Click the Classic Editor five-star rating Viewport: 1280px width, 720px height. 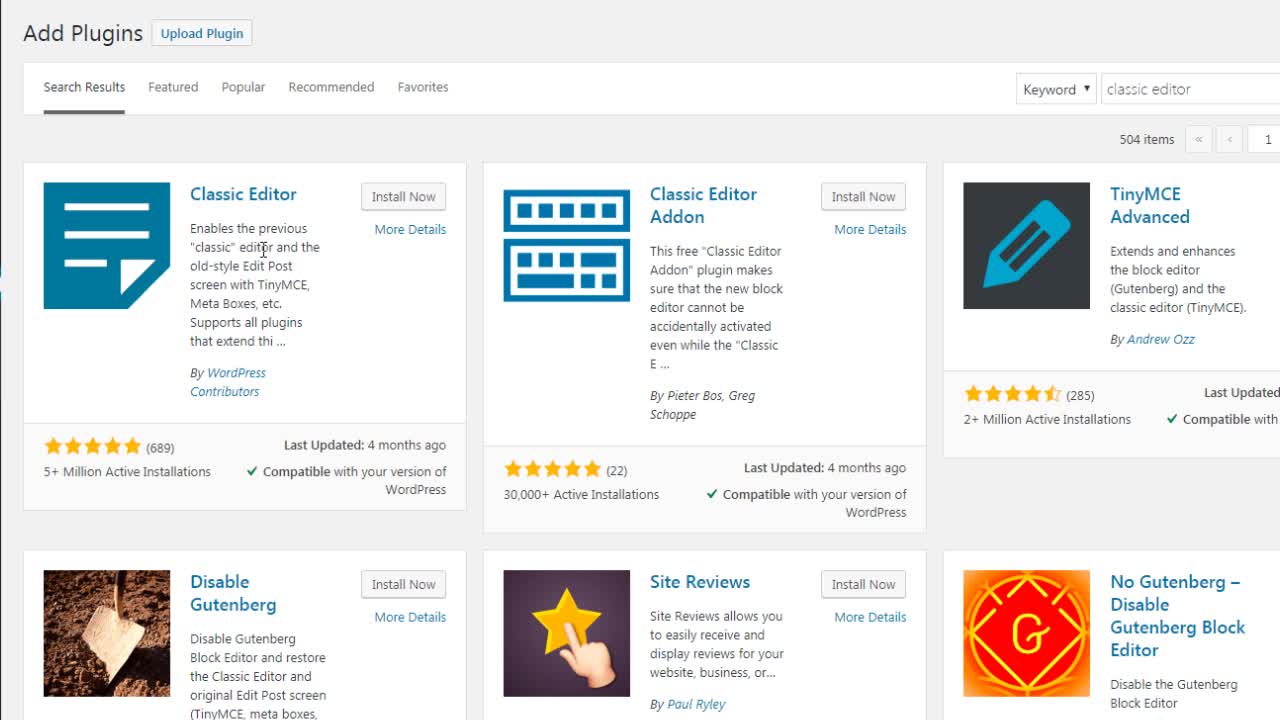[93, 446]
